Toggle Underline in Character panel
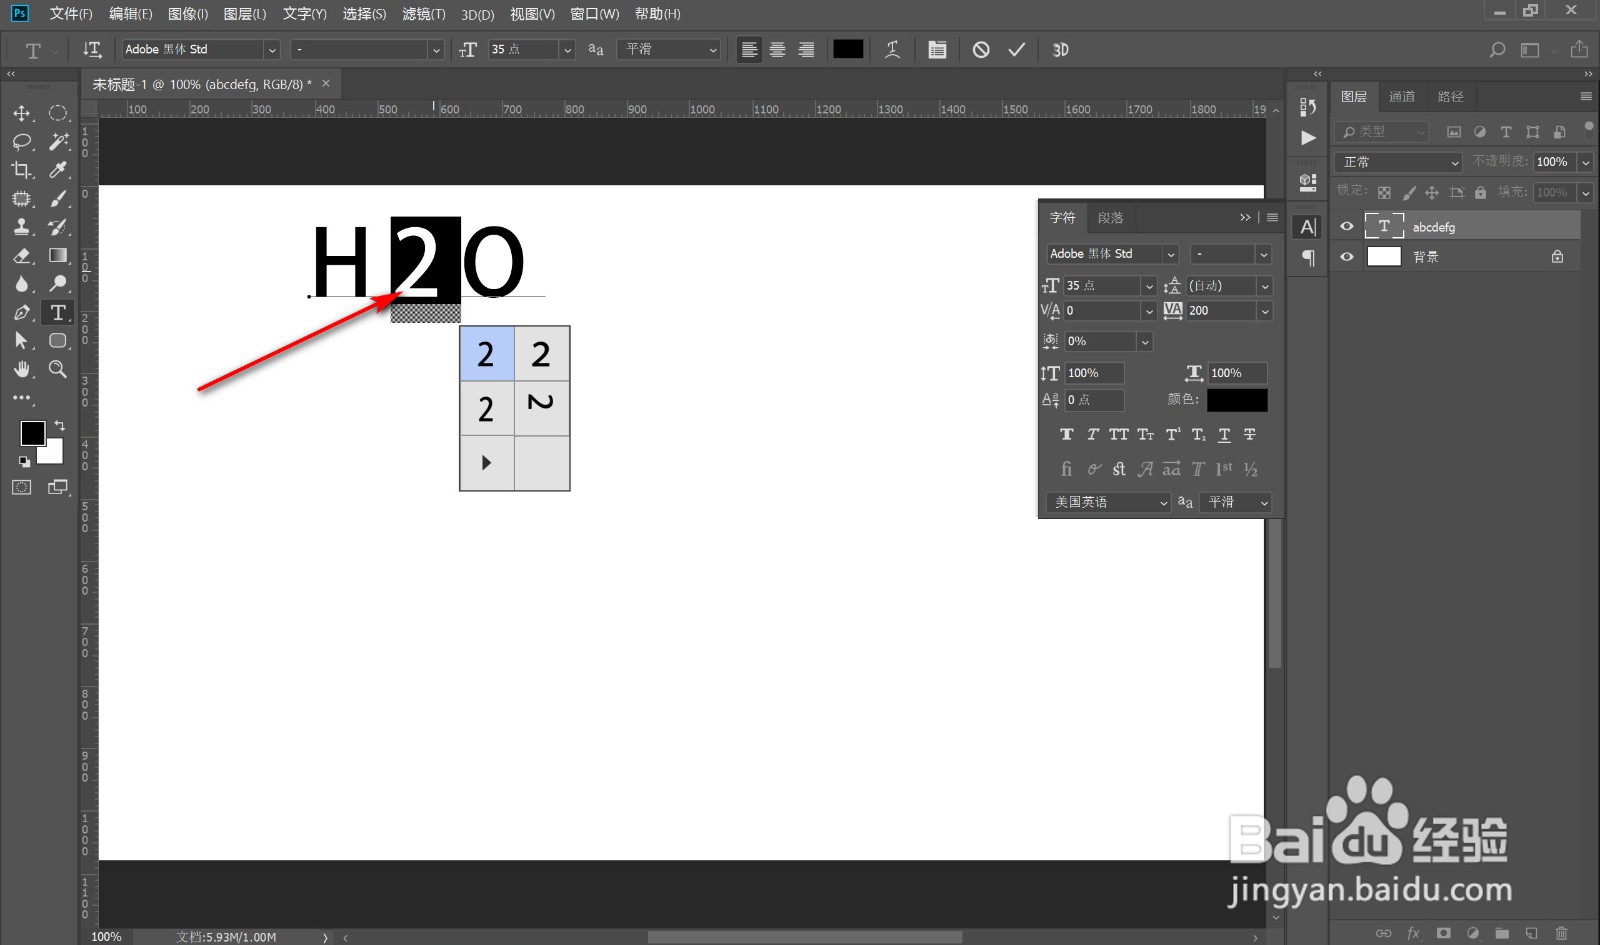Viewport: 1600px width, 945px height. point(1224,434)
